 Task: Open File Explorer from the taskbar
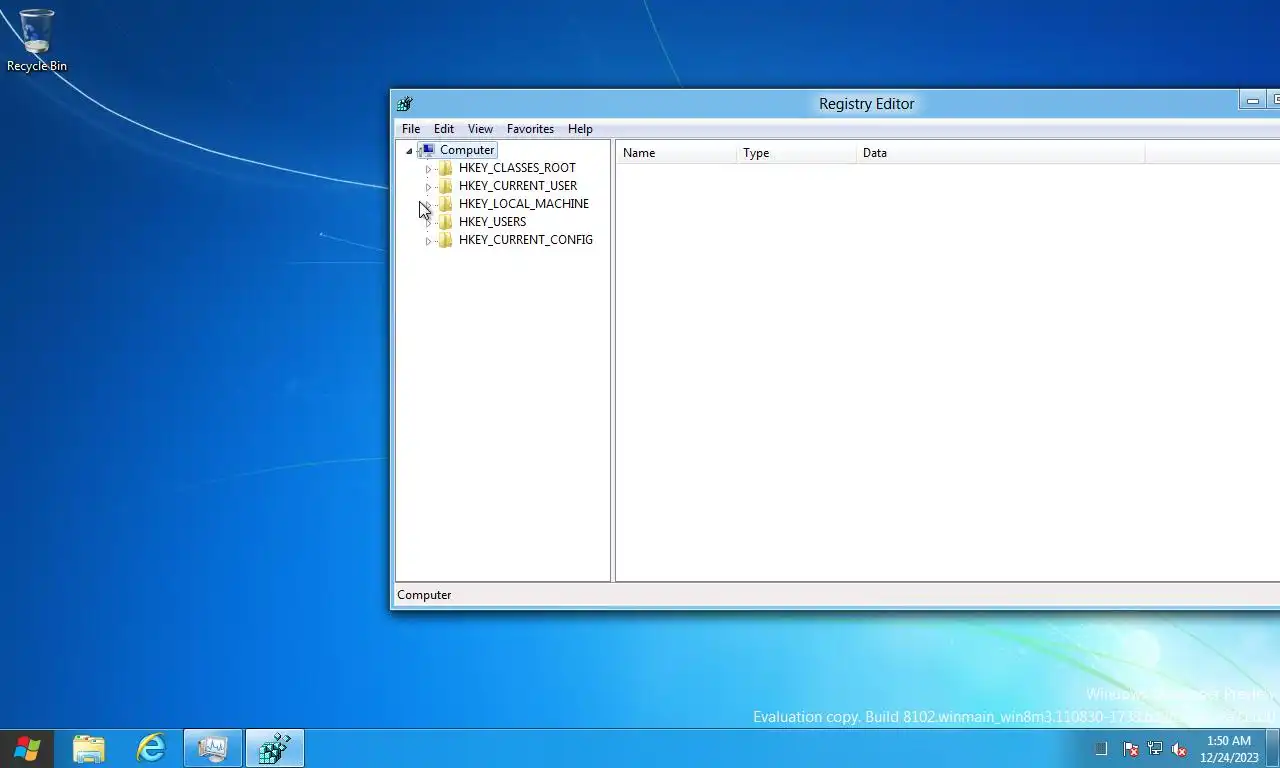89,748
